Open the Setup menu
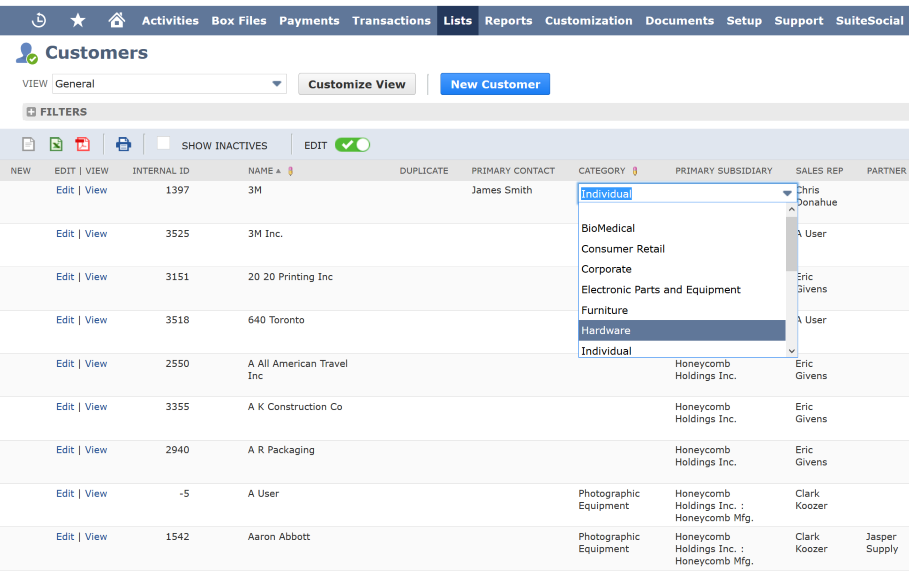Image resolution: width=909 pixels, height=573 pixels. 744,20
